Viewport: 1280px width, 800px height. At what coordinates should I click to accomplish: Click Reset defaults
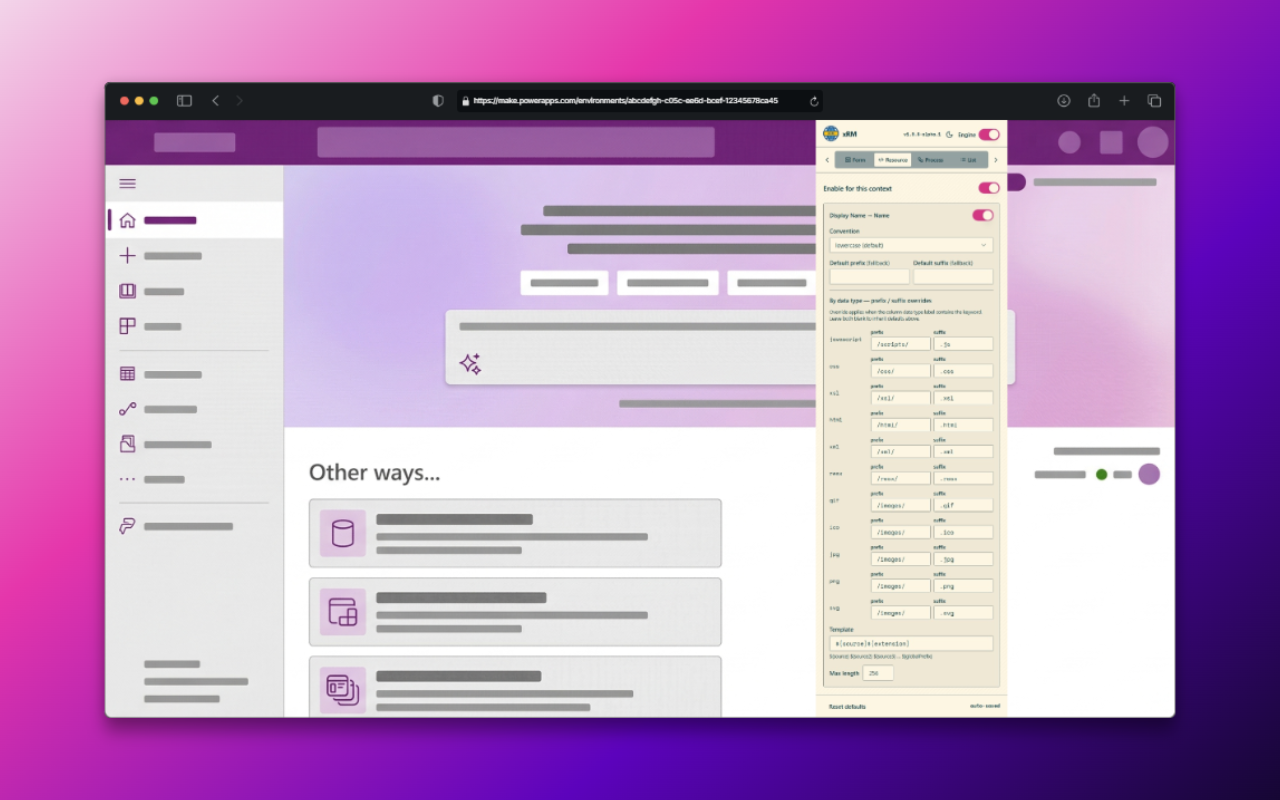click(x=847, y=706)
